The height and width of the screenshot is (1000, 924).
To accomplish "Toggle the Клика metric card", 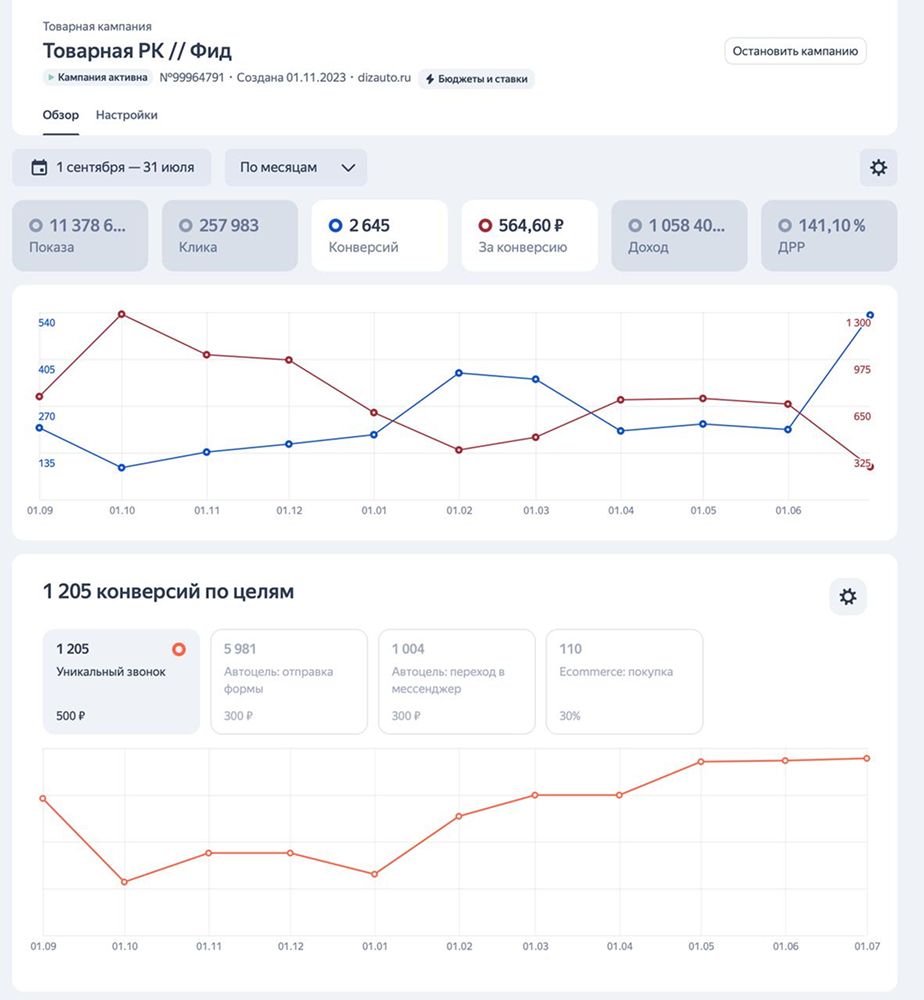I will 229,235.
